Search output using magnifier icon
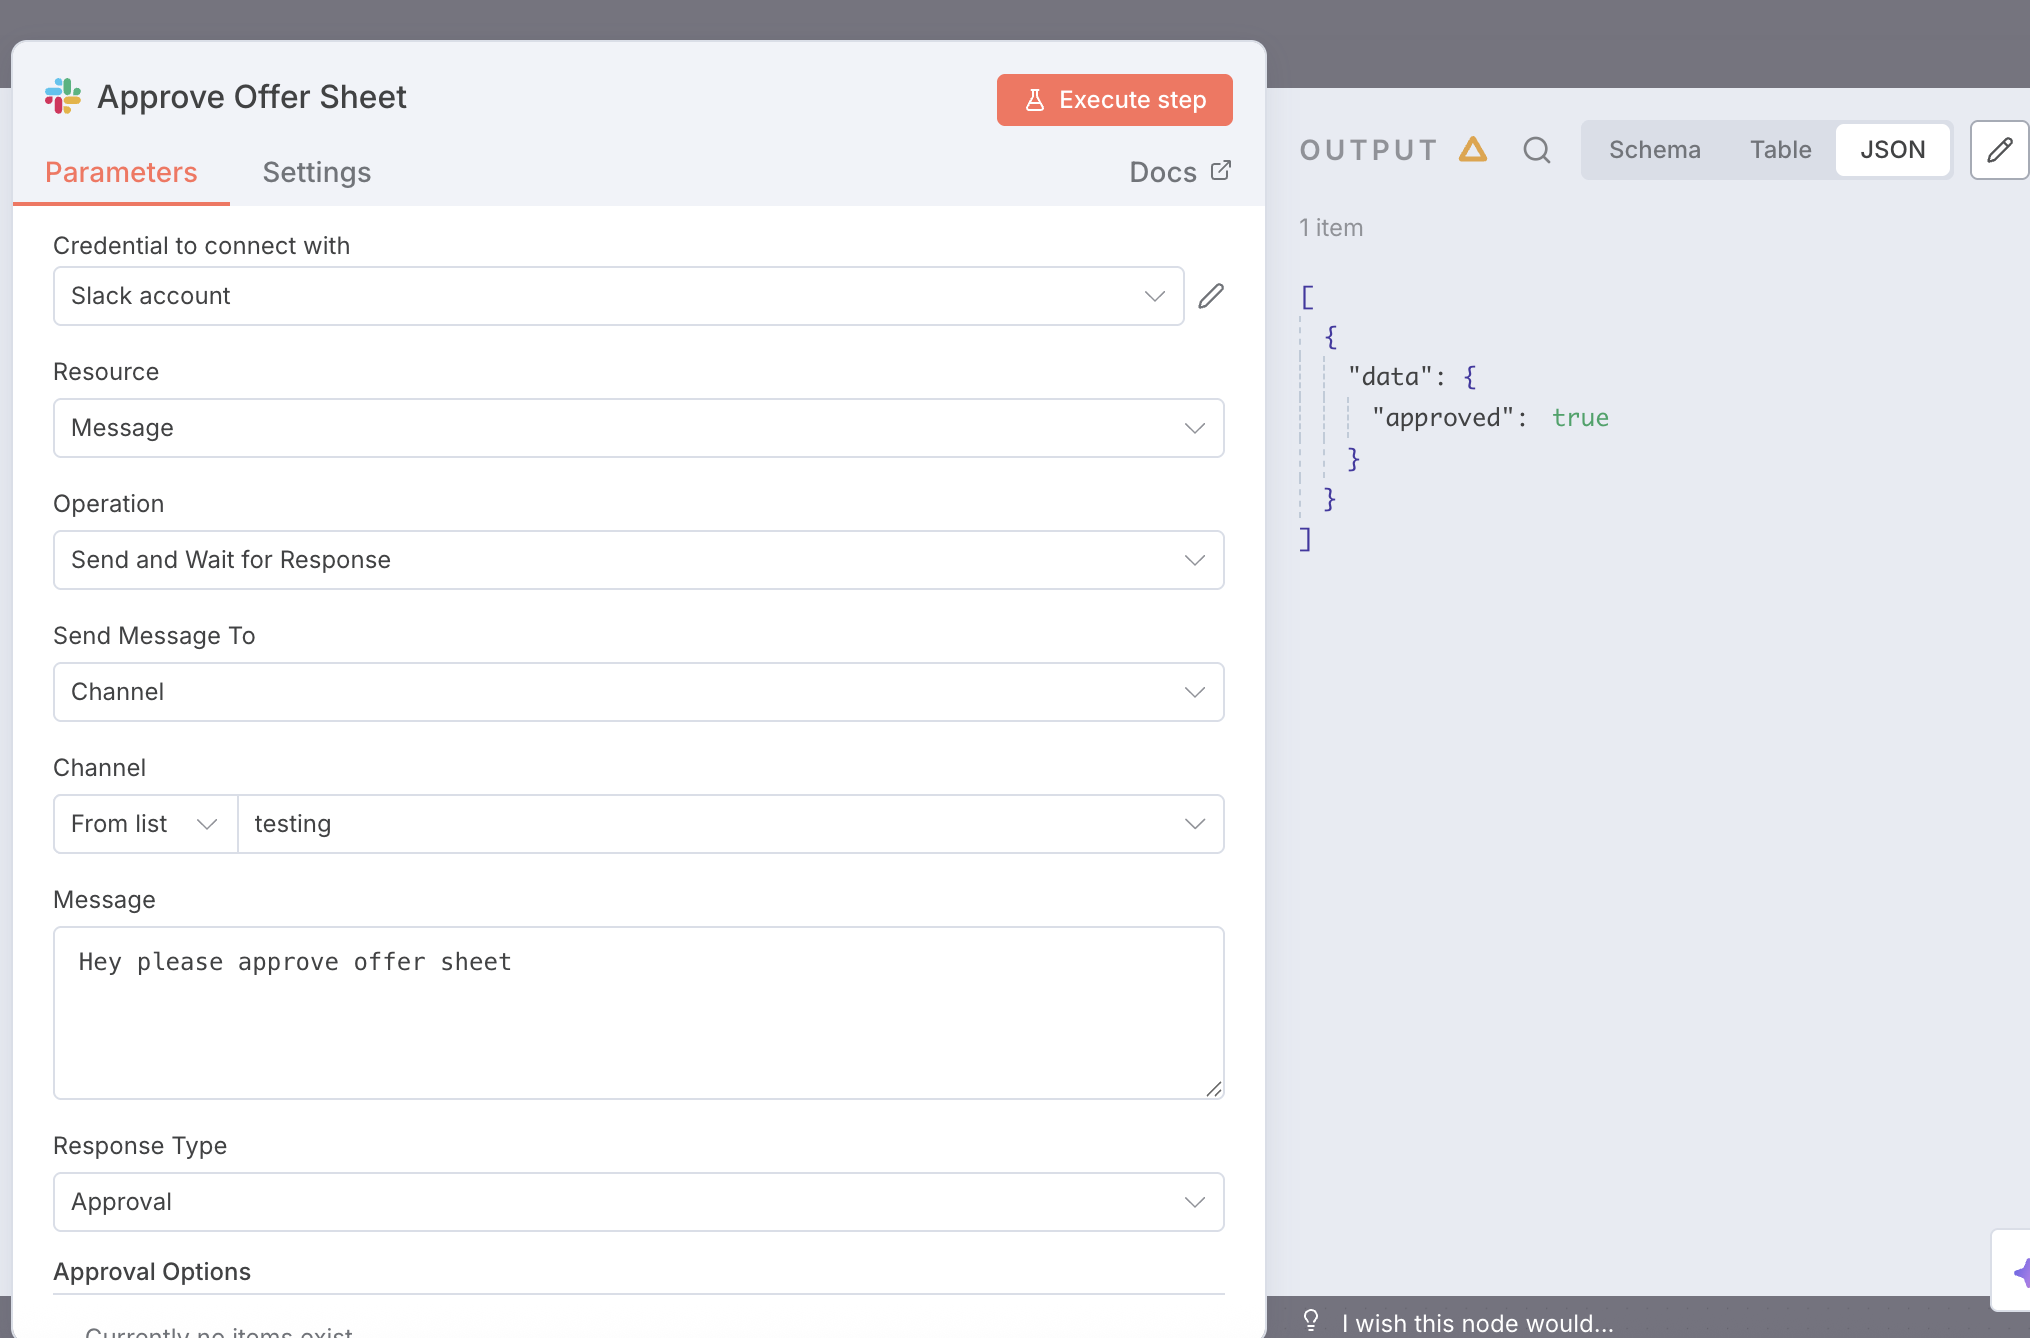This screenshot has width=2030, height=1338. (x=1536, y=150)
